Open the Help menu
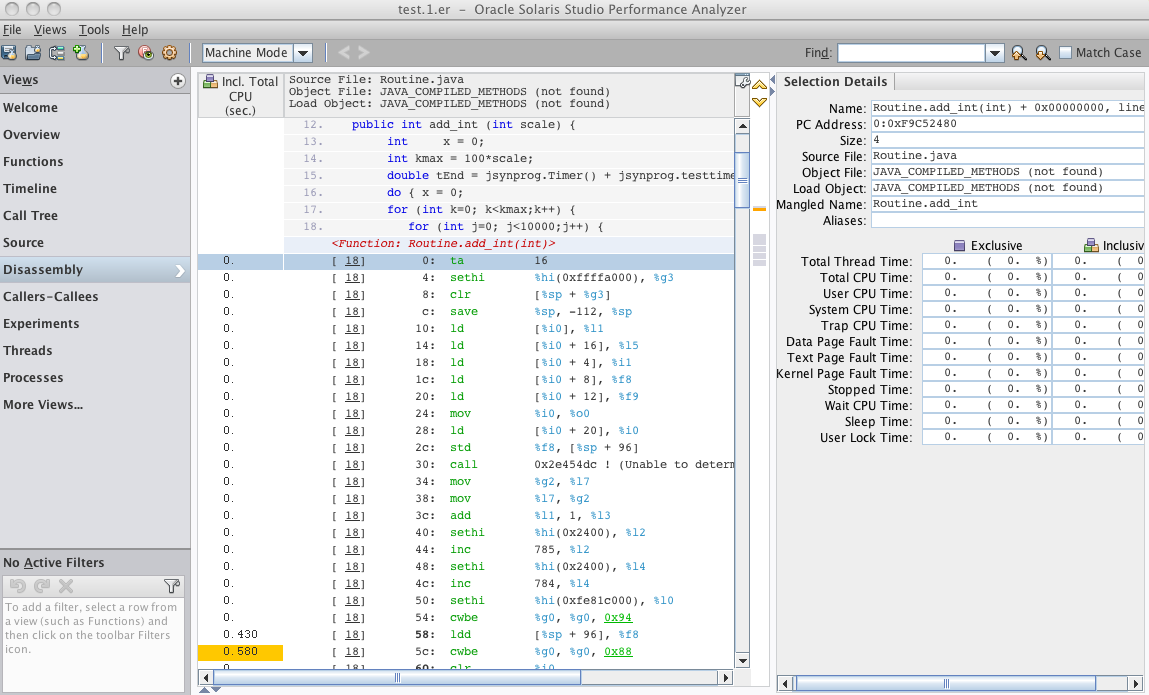1149x695 pixels. pyautogui.click(x=135, y=30)
